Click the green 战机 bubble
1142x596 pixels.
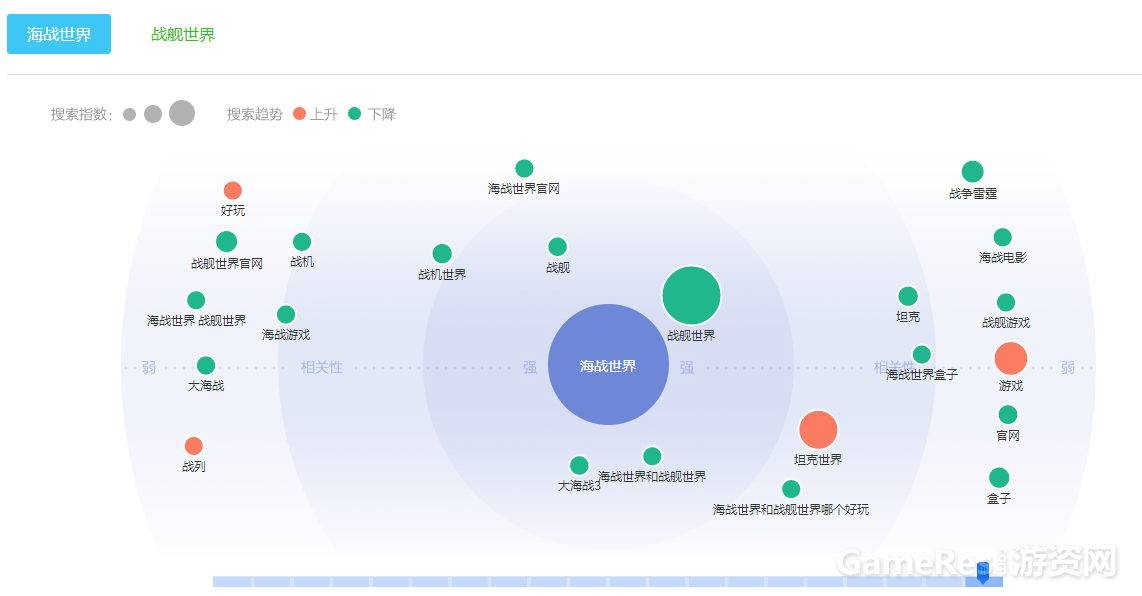(x=302, y=242)
